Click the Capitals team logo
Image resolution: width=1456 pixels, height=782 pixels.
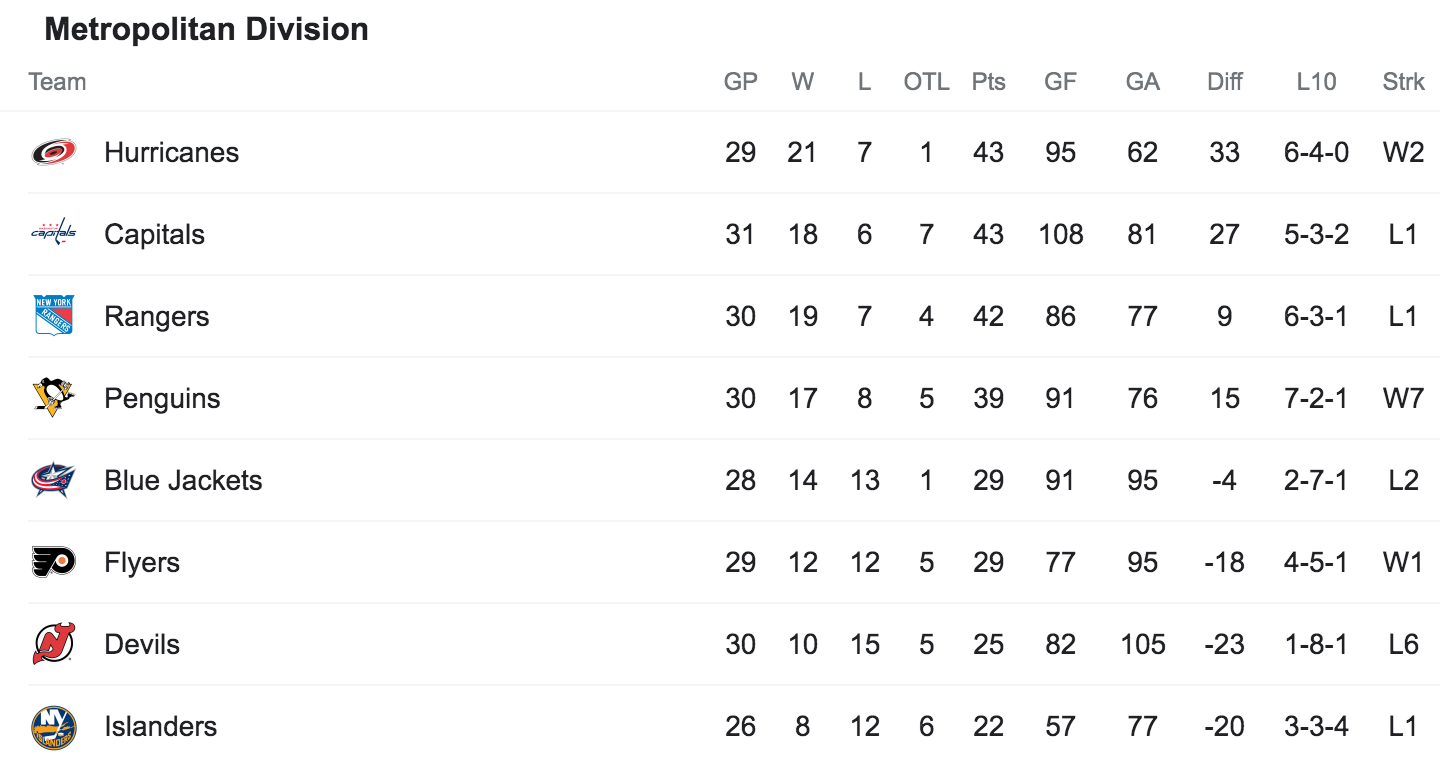click(x=53, y=234)
